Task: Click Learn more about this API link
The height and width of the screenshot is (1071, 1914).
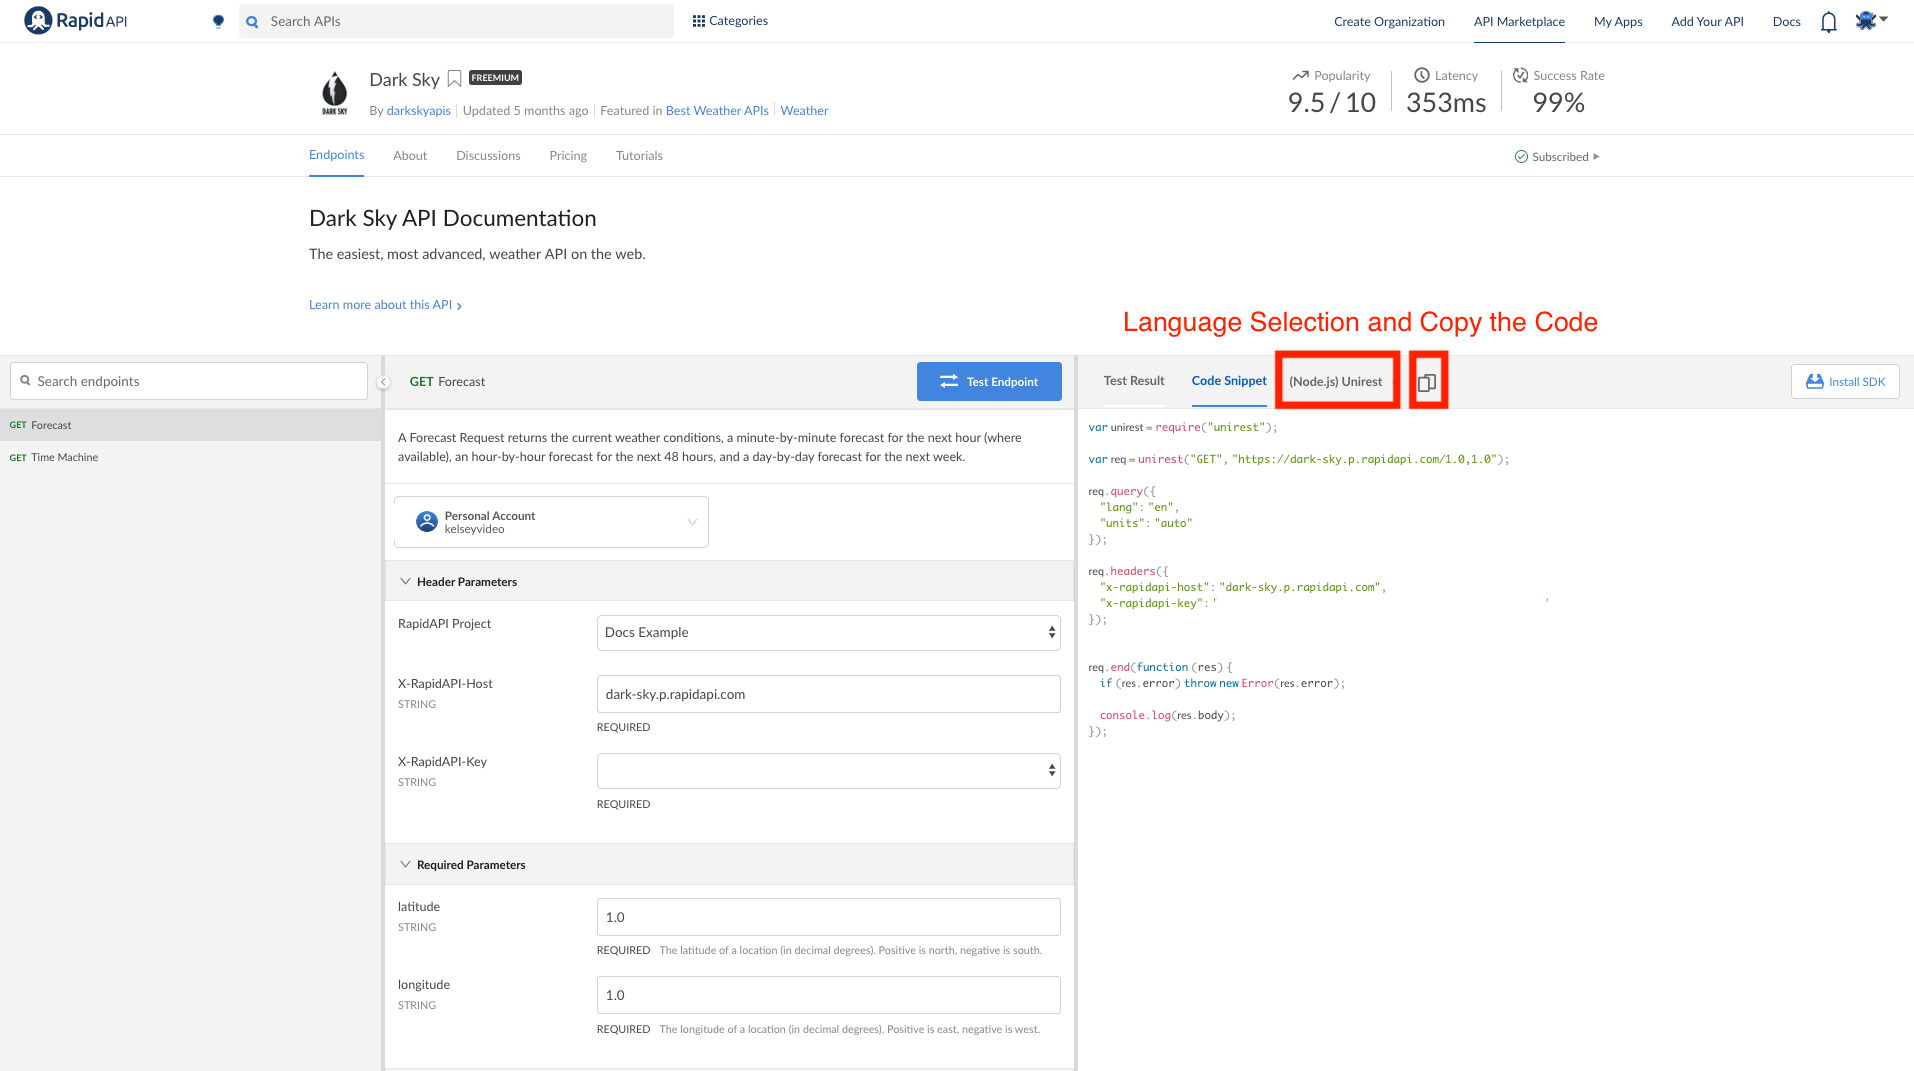Action: point(385,305)
